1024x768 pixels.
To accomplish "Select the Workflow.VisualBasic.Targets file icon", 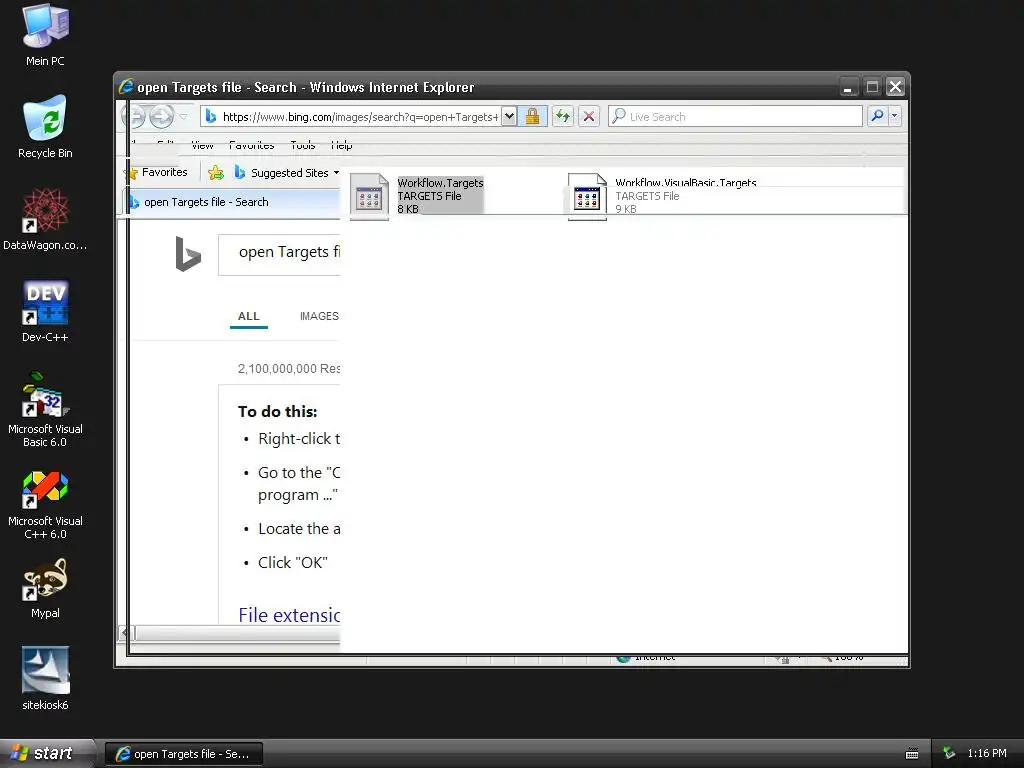I will (x=587, y=196).
